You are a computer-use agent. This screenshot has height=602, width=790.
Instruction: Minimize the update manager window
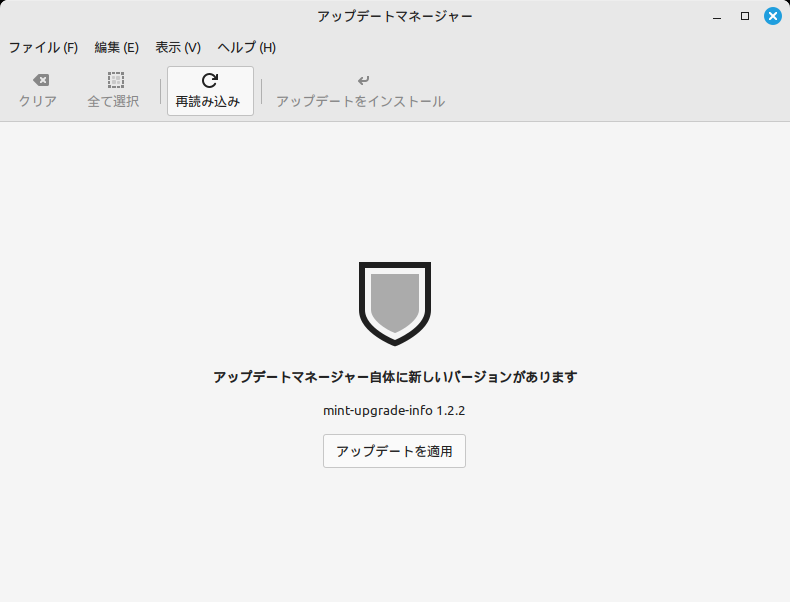tap(717, 17)
